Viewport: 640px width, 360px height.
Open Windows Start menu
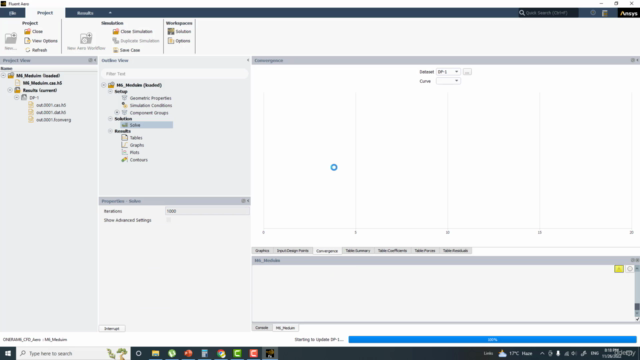pyautogui.click(x=8, y=353)
